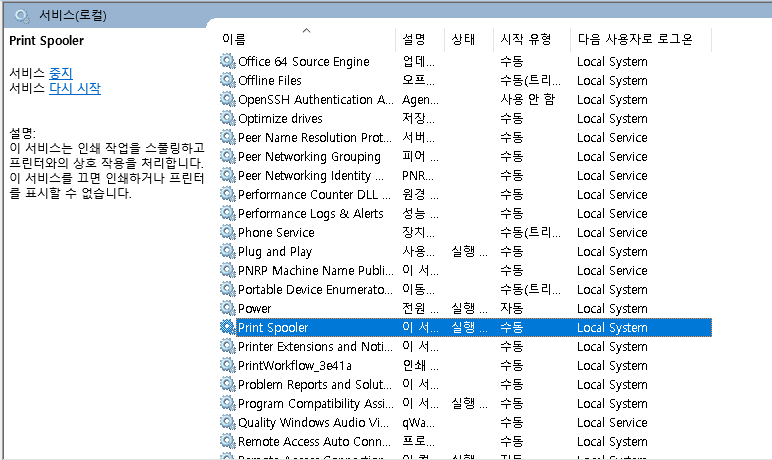This screenshot has width=772, height=460.
Task: Click gear icon of OpenSSH Authentication Agent
Action: click(x=227, y=99)
